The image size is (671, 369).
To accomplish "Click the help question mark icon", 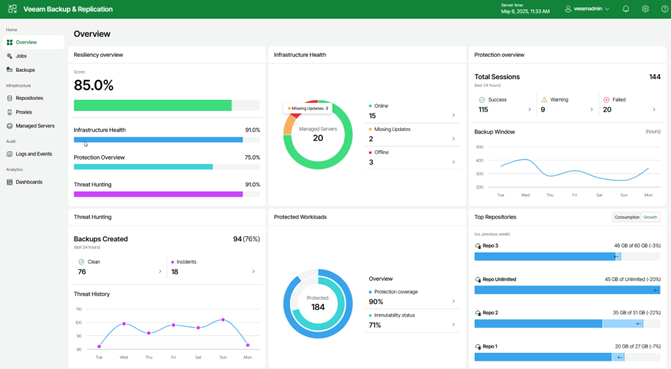I will pyautogui.click(x=665, y=9).
